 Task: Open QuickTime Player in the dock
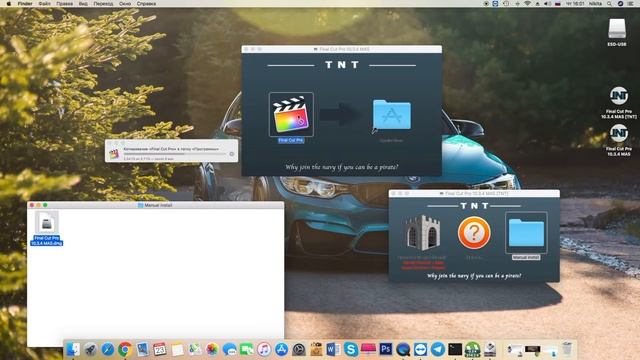click(x=403, y=349)
